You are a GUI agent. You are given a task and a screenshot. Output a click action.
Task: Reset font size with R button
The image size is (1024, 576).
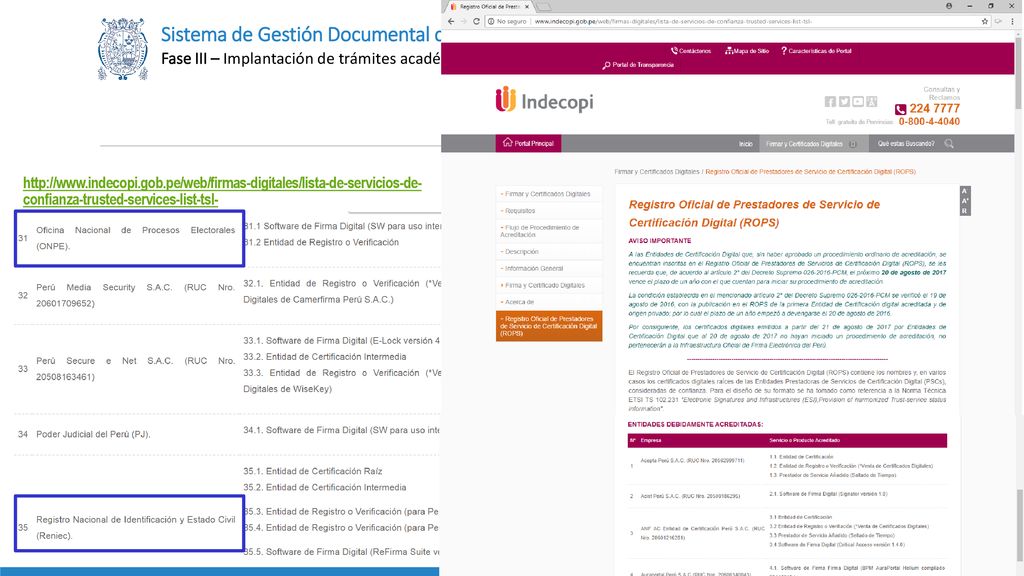coord(965,211)
